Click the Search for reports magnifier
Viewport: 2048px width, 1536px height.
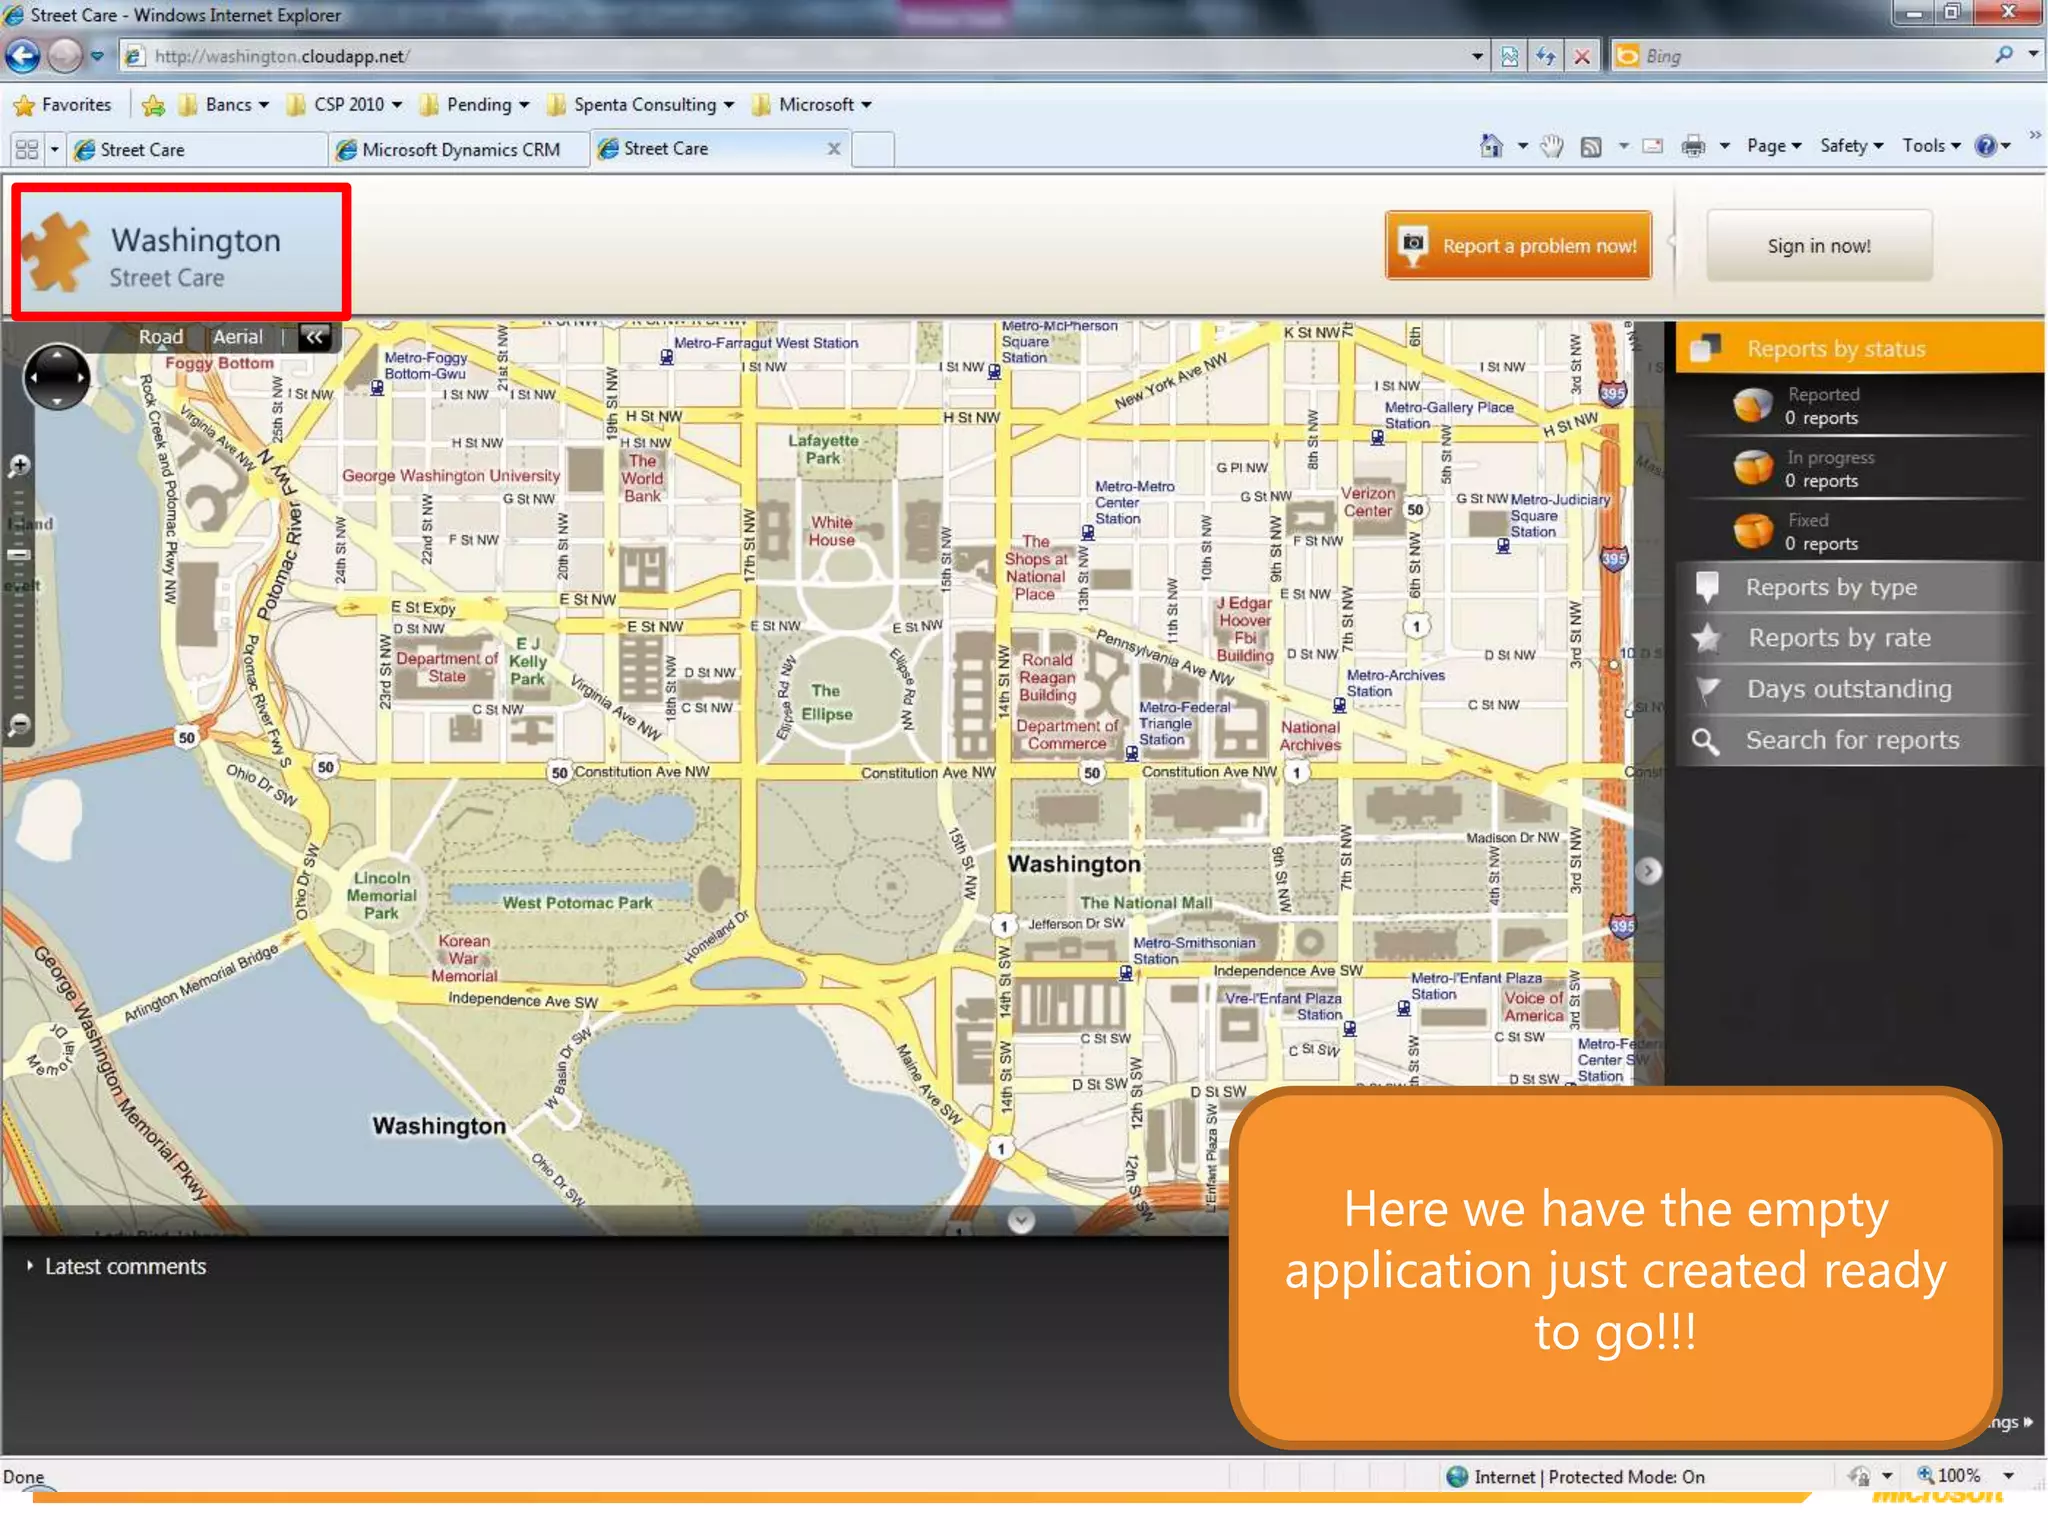[1705, 741]
